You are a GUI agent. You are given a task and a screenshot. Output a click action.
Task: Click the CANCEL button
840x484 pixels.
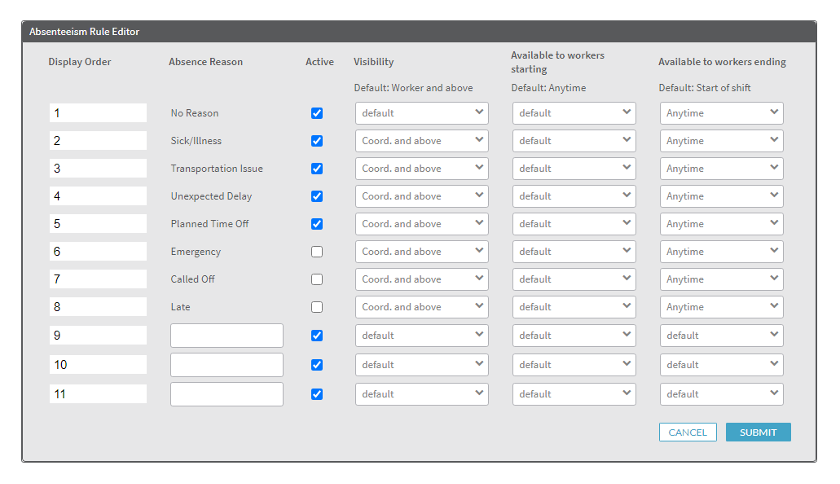pos(688,432)
